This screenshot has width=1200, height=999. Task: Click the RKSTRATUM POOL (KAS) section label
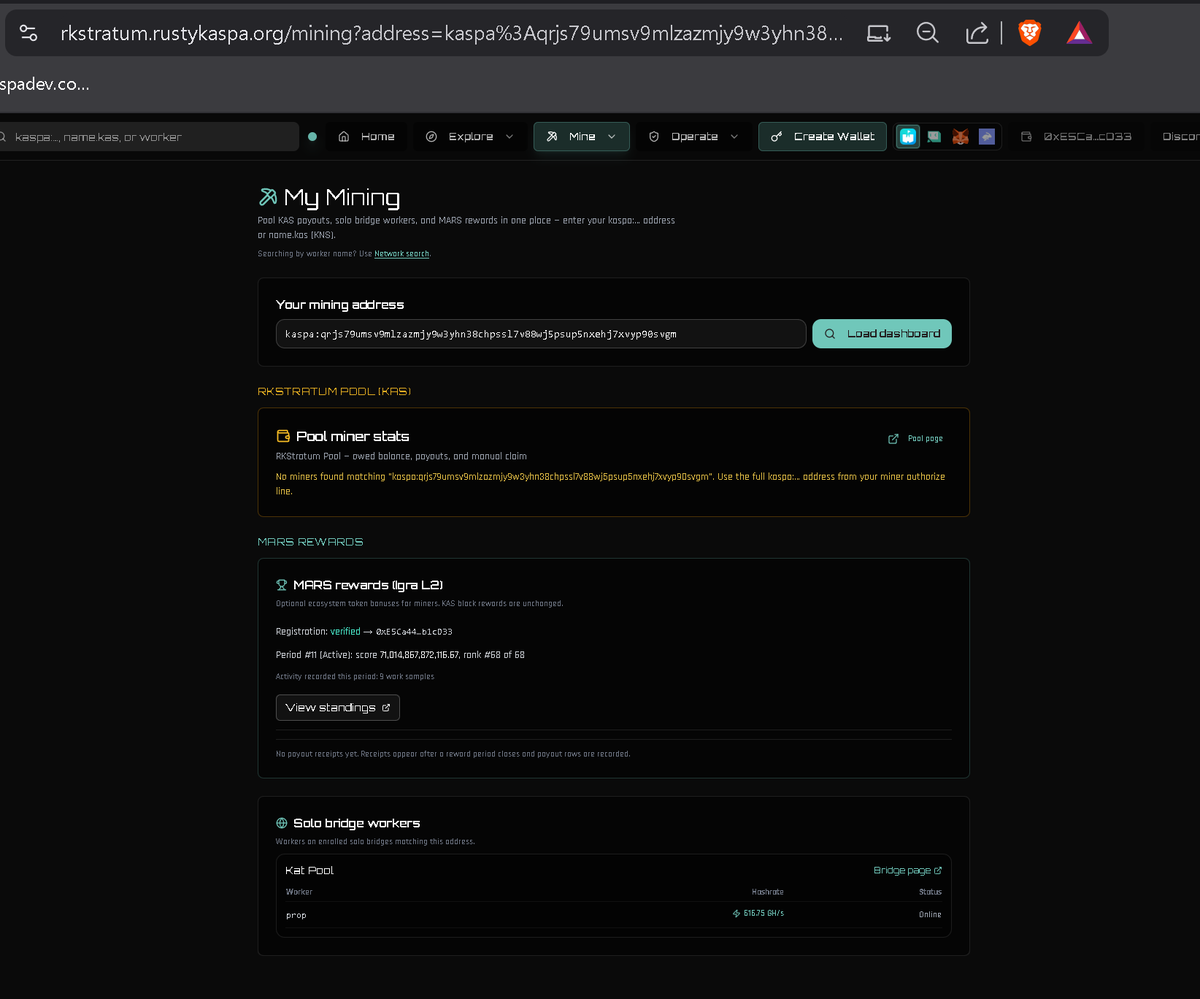(334, 391)
